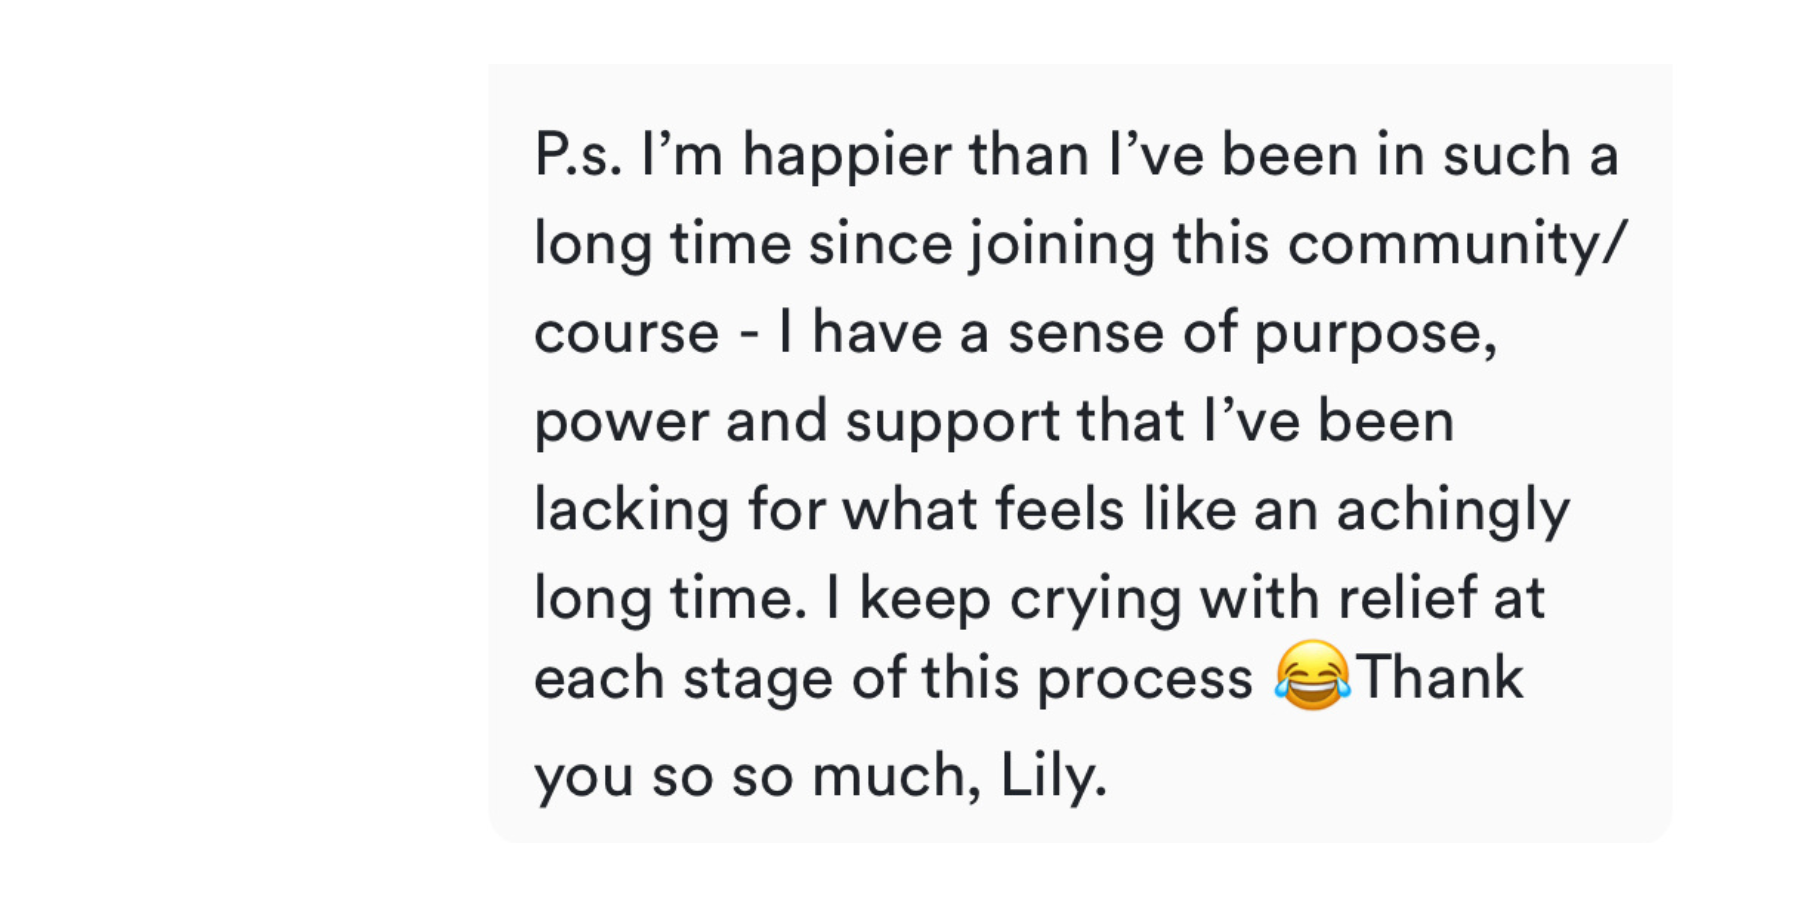Click the word "feels" in the message
This screenshot has width=1800, height=913.
[1060, 510]
